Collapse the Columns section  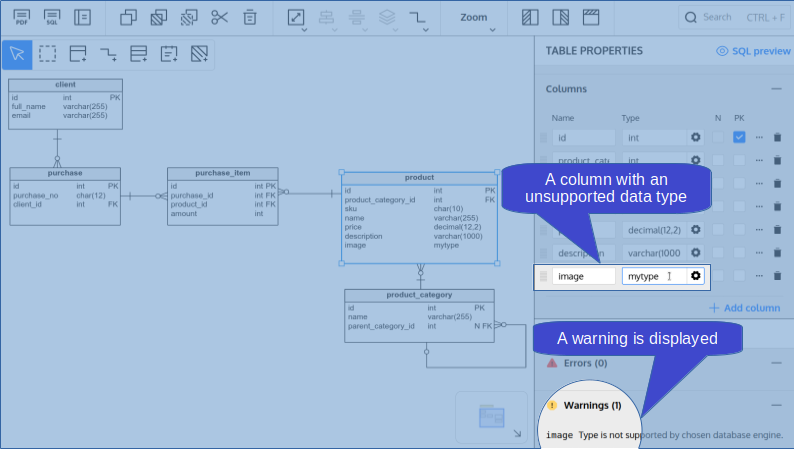776,89
